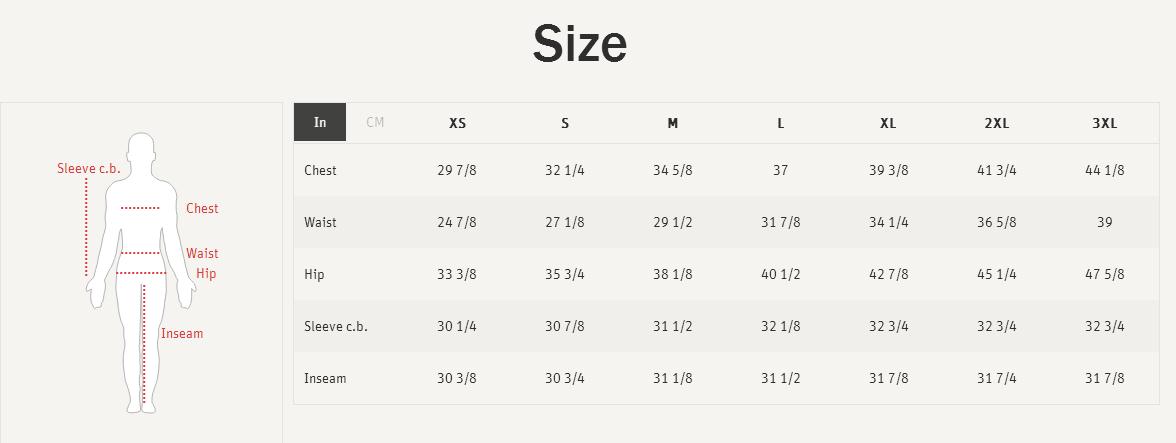The width and height of the screenshot is (1176, 443).
Task: Click the body silhouette figure's head
Action: point(141,148)
